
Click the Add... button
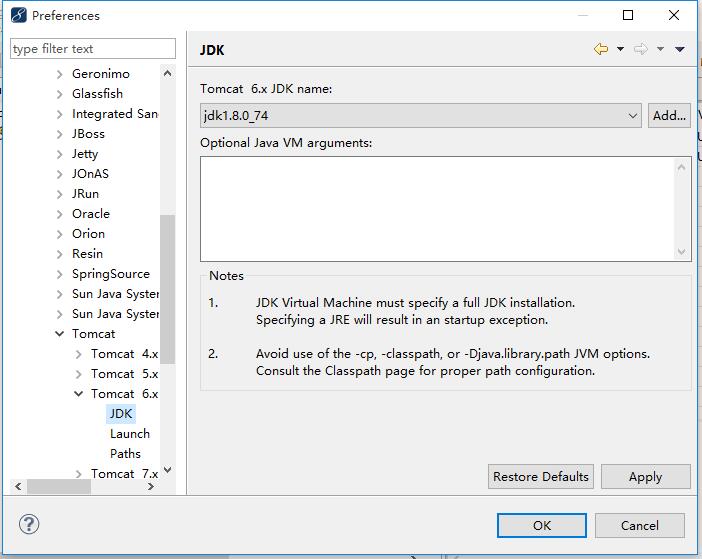[x=669, y=115]
